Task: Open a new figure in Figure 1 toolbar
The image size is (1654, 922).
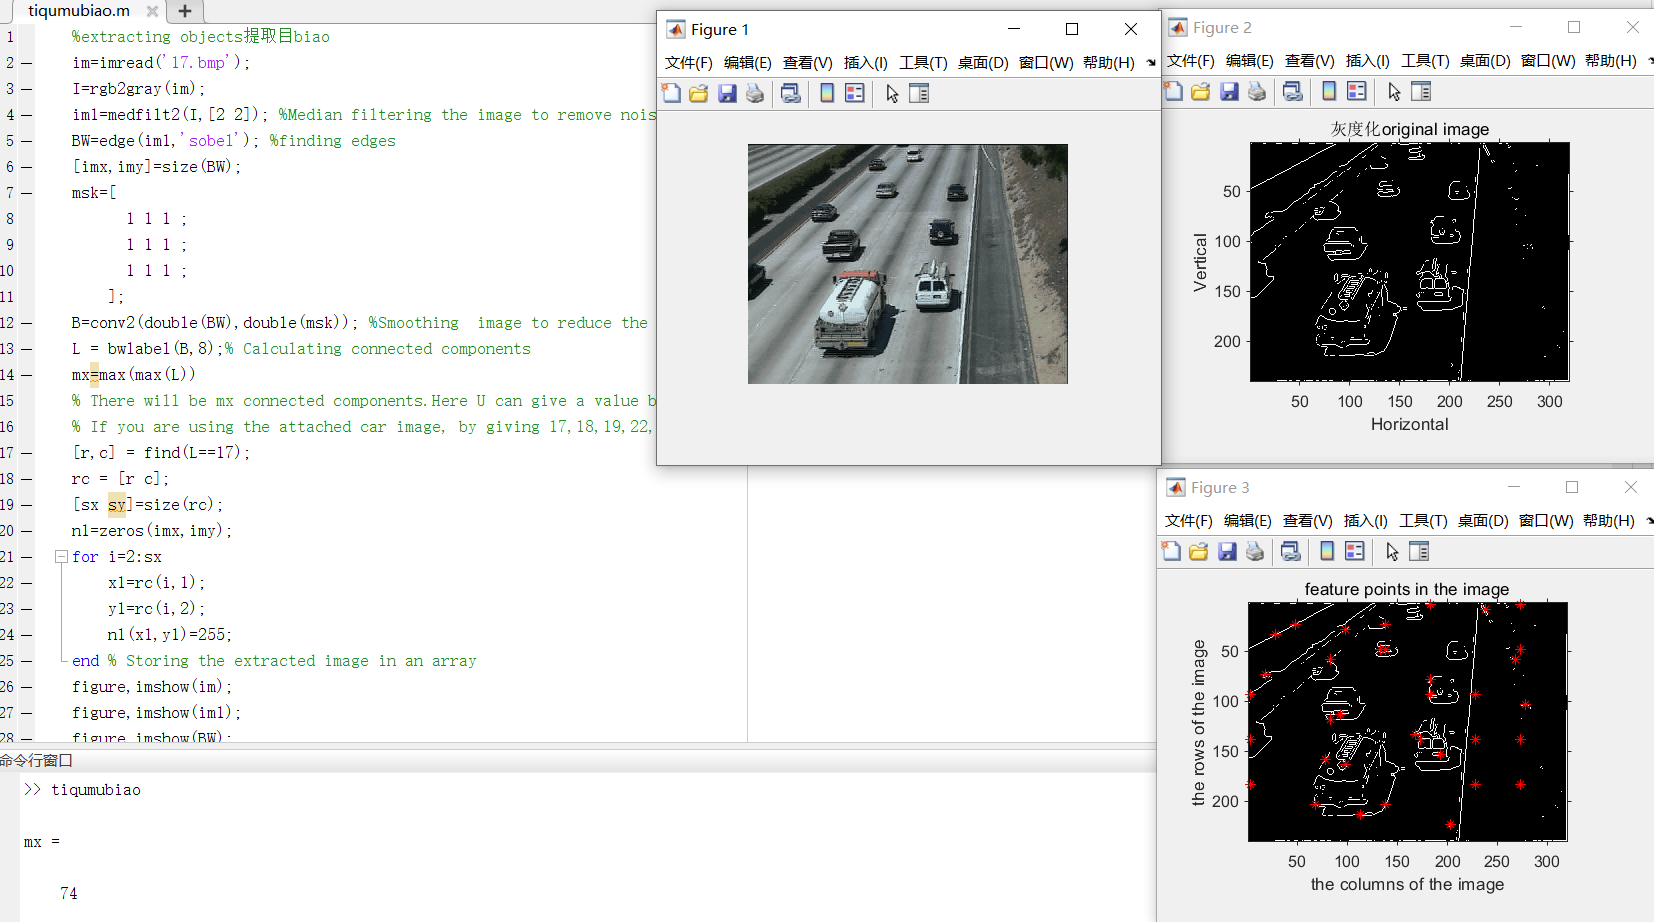Action: pos(672,93)
